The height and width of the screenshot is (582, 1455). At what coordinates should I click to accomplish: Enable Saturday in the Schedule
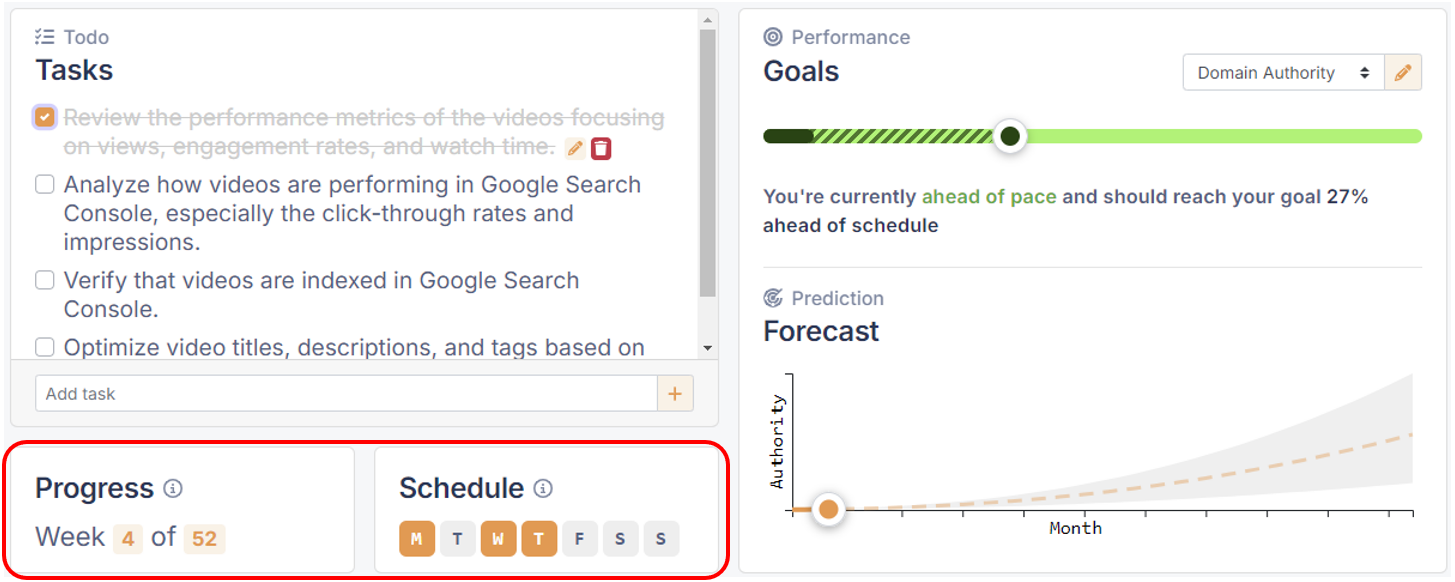click(x=621, y=538)
